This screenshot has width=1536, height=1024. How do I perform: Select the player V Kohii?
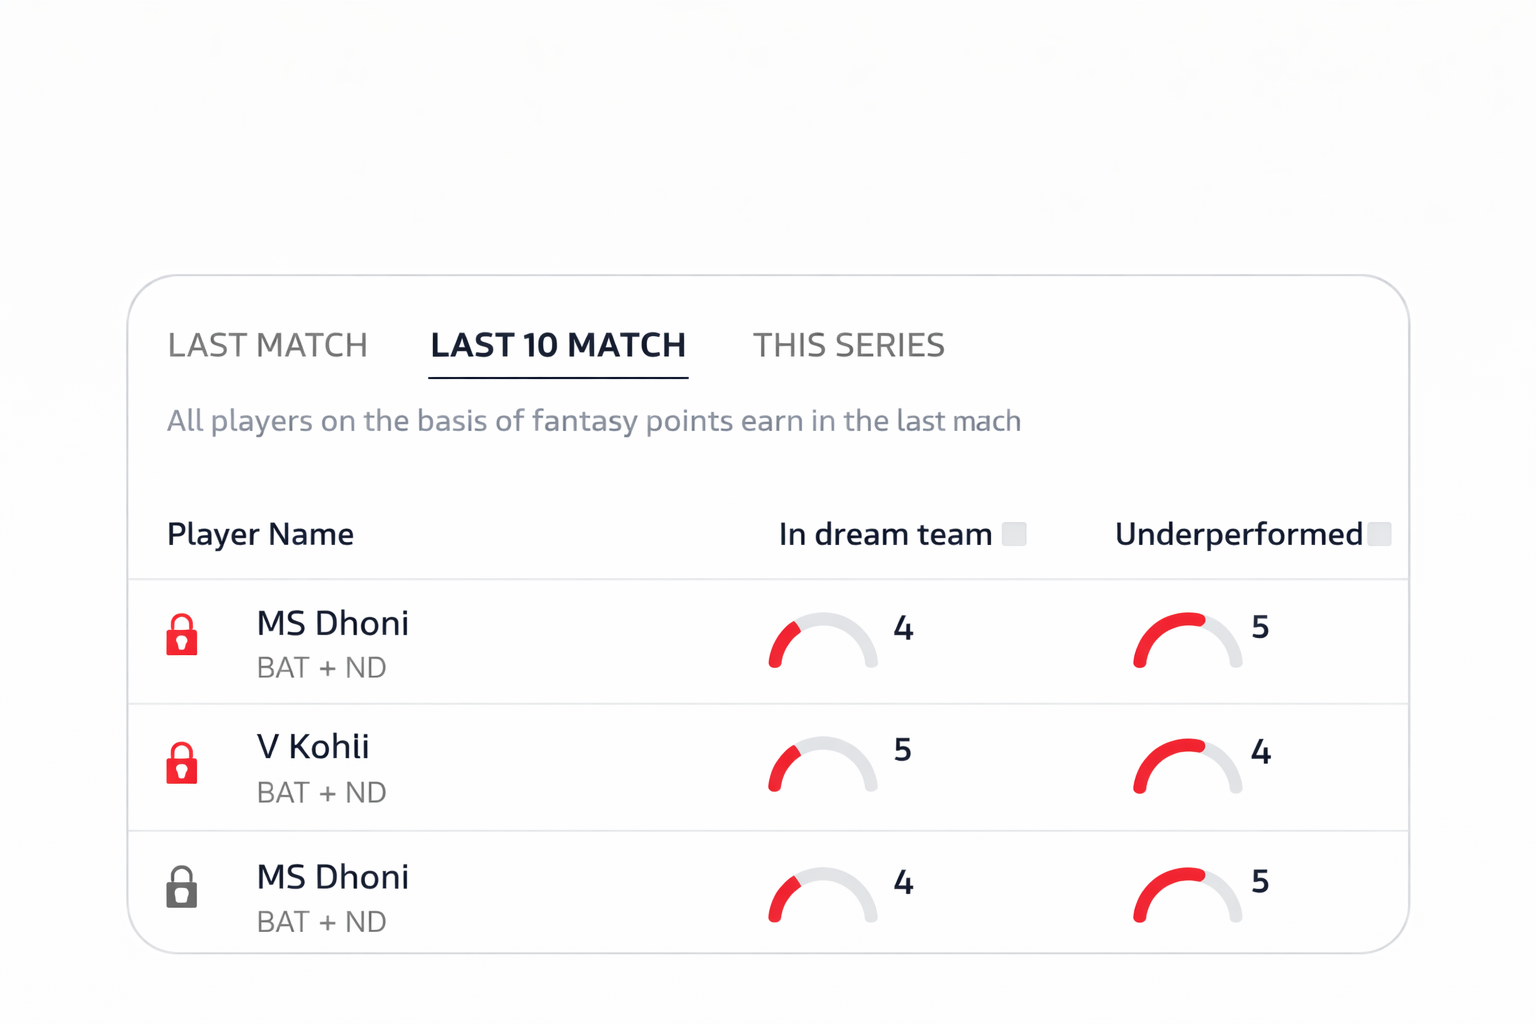tap(312, 746)
